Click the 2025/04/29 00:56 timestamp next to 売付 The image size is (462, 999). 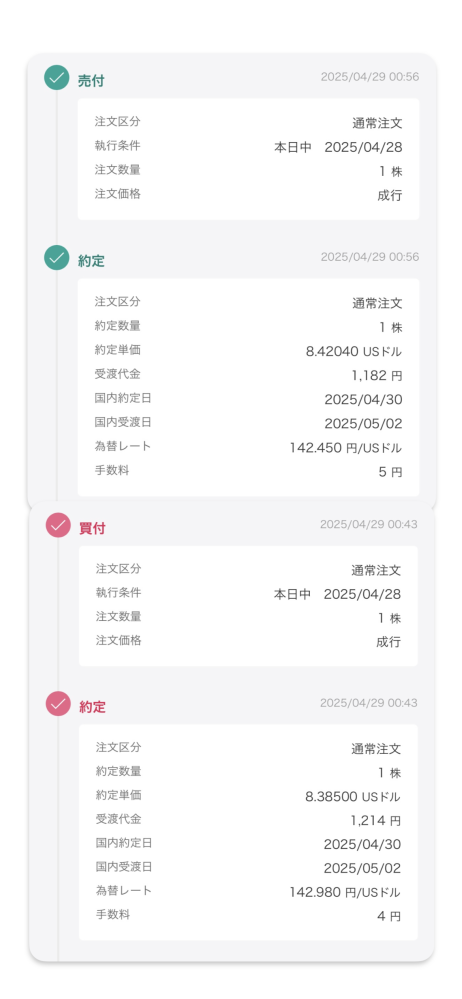370,77
